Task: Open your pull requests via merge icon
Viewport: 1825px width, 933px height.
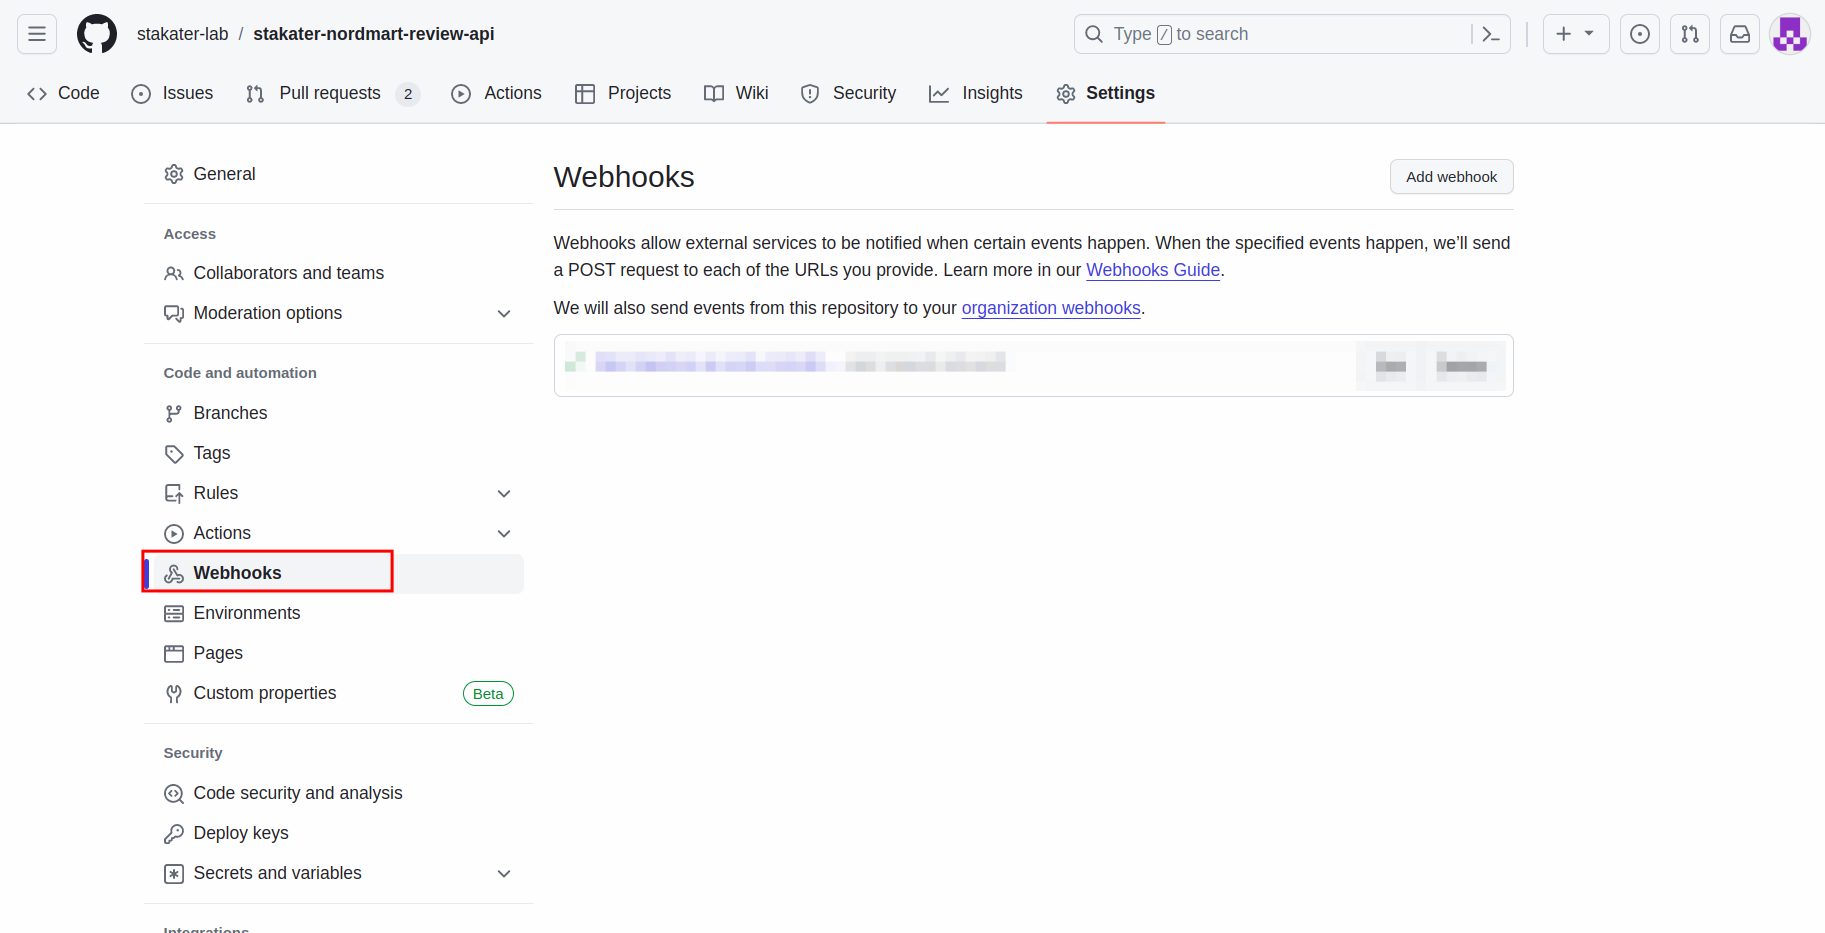Action: pyautogui.click(x=1689, y=33)
